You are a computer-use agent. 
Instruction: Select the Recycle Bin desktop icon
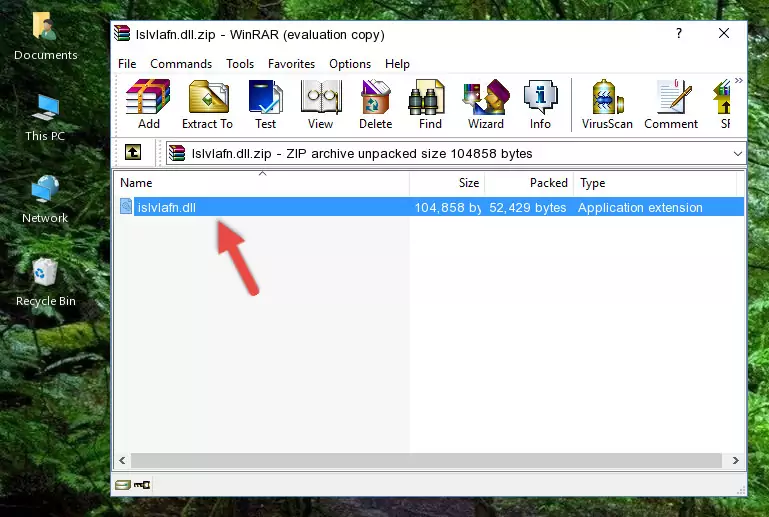(x=46, y=283)
